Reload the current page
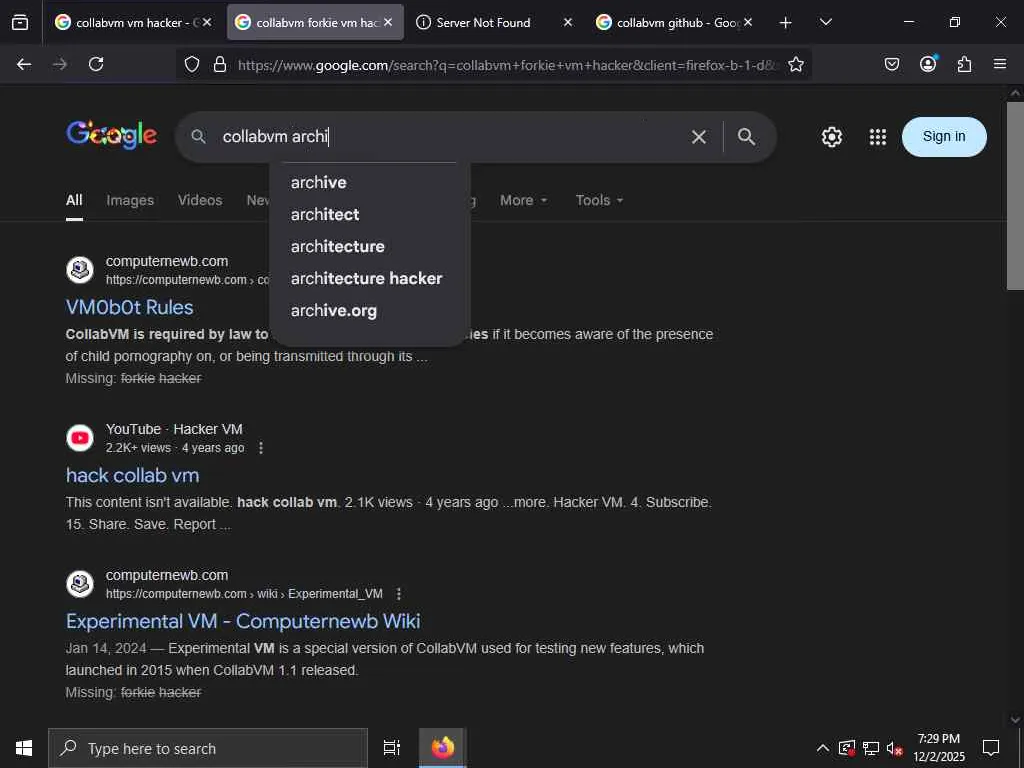The image size is (1024, 768). tap(96, 64)
